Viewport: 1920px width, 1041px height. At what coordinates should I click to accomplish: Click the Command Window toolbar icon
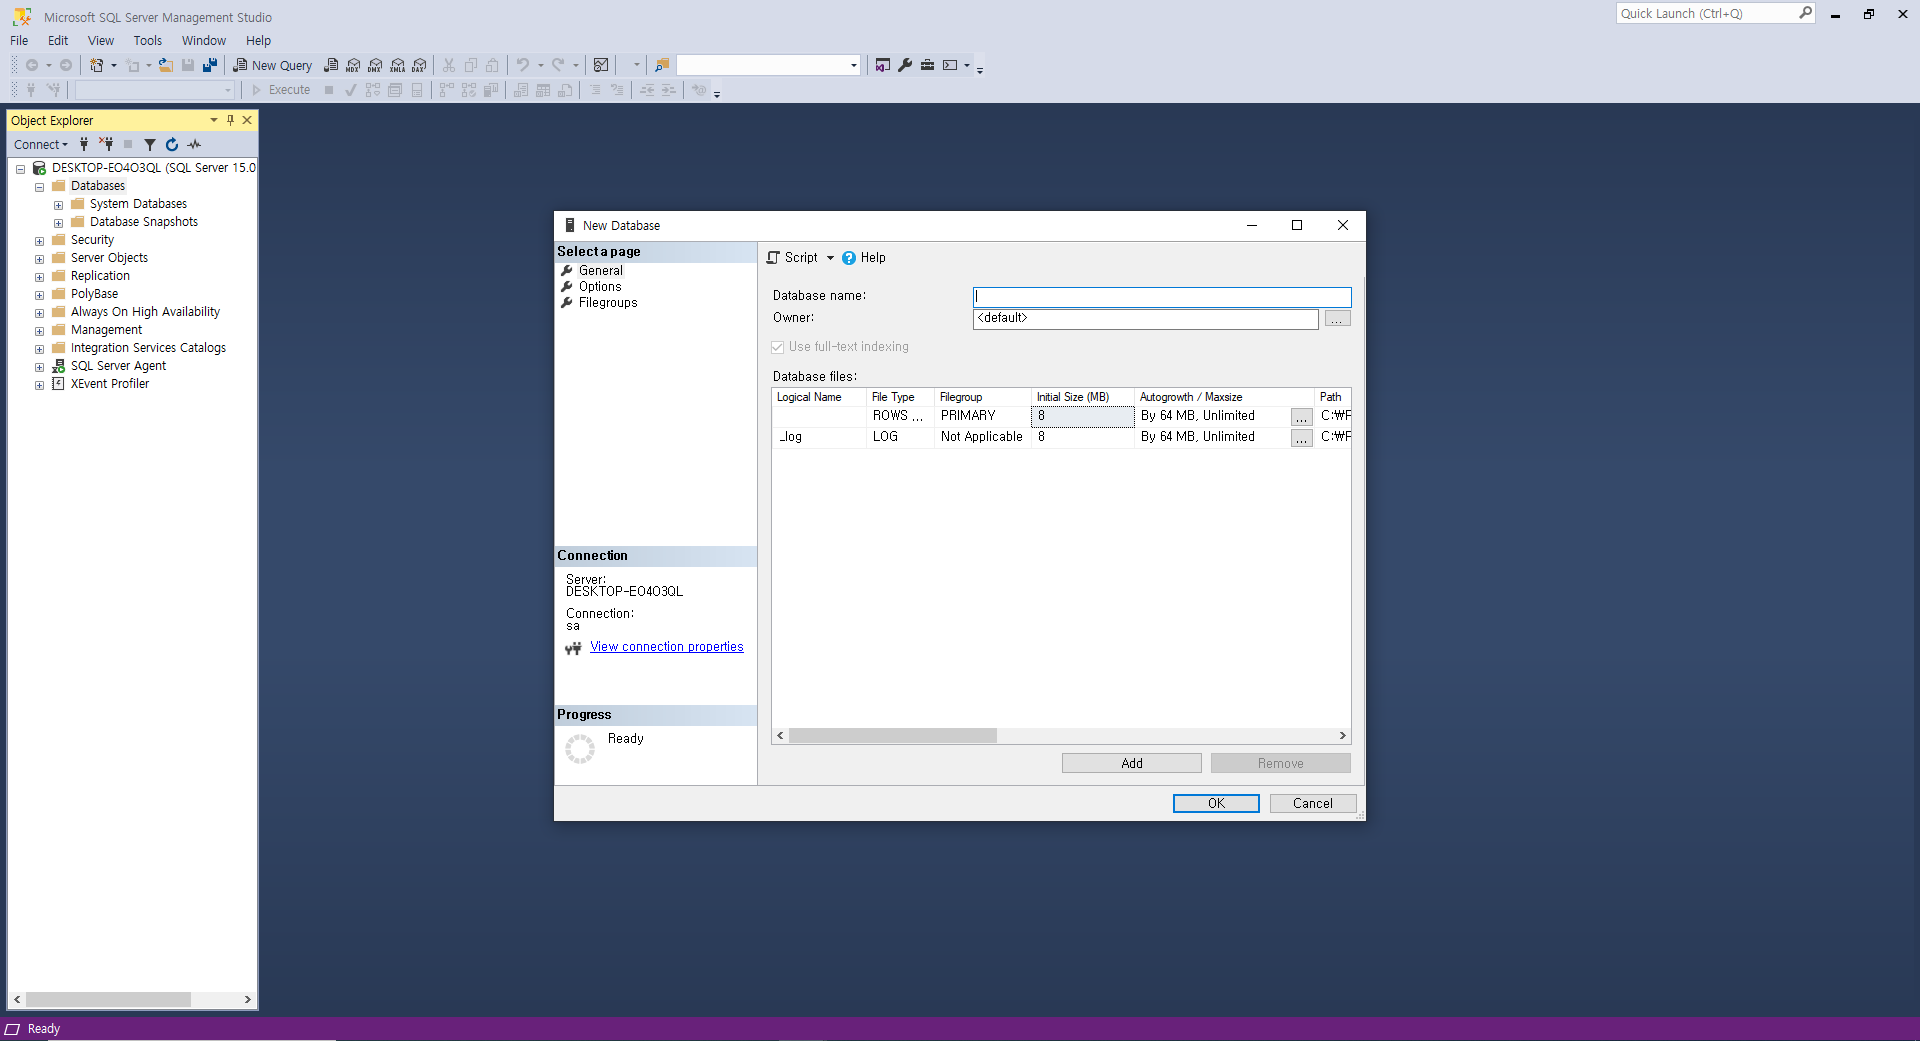tap(950, 65)
